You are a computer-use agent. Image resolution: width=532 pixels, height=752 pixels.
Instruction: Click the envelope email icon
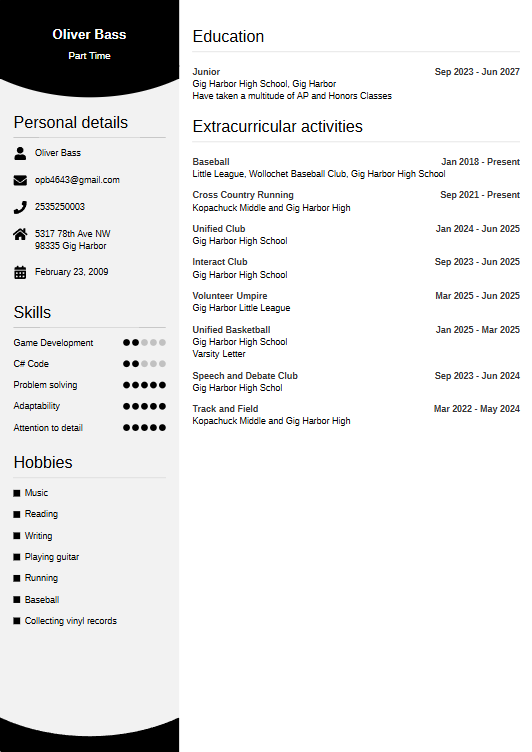[20, 180]
